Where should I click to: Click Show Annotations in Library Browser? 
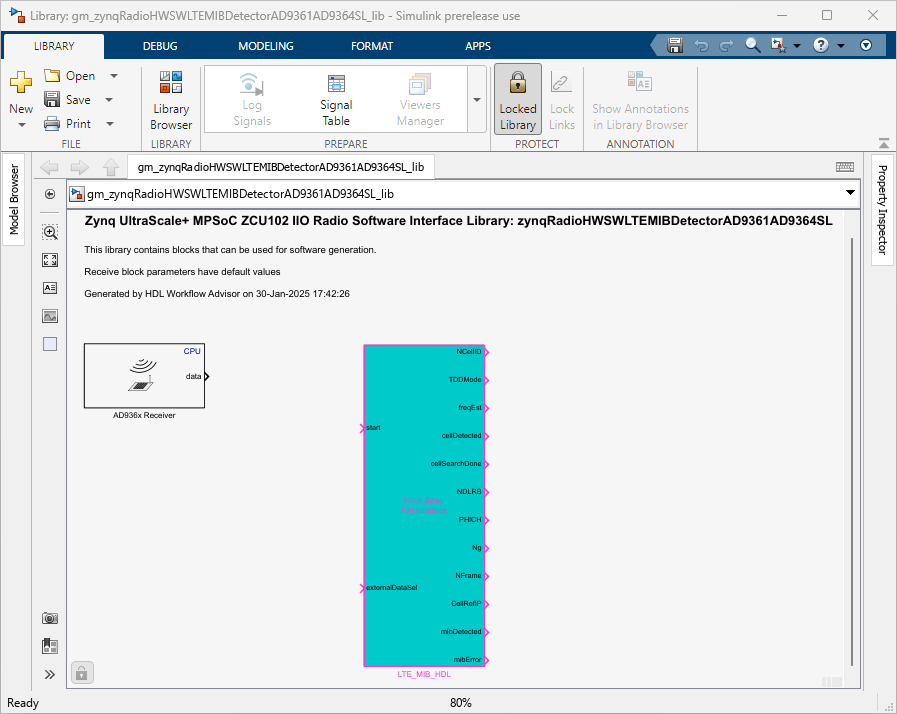pyautogui.click(x=640, y=101)
